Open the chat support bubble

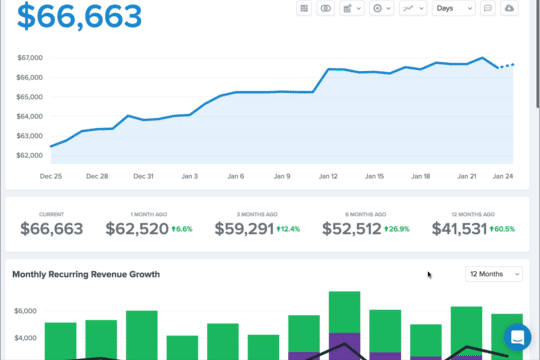click(x=517, y=337)
